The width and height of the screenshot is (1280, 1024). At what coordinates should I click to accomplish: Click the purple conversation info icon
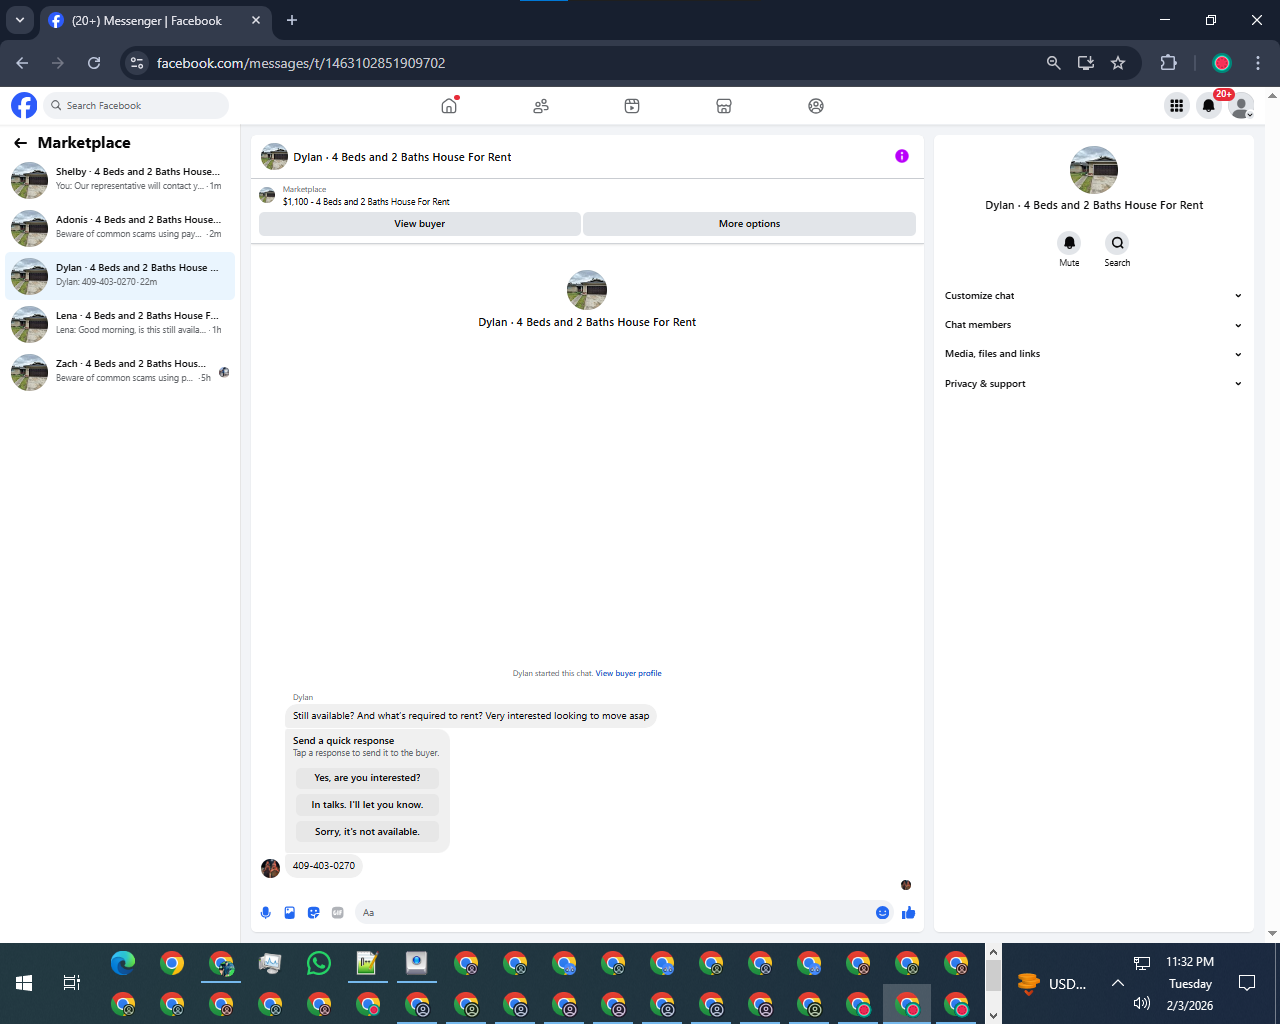902,156
